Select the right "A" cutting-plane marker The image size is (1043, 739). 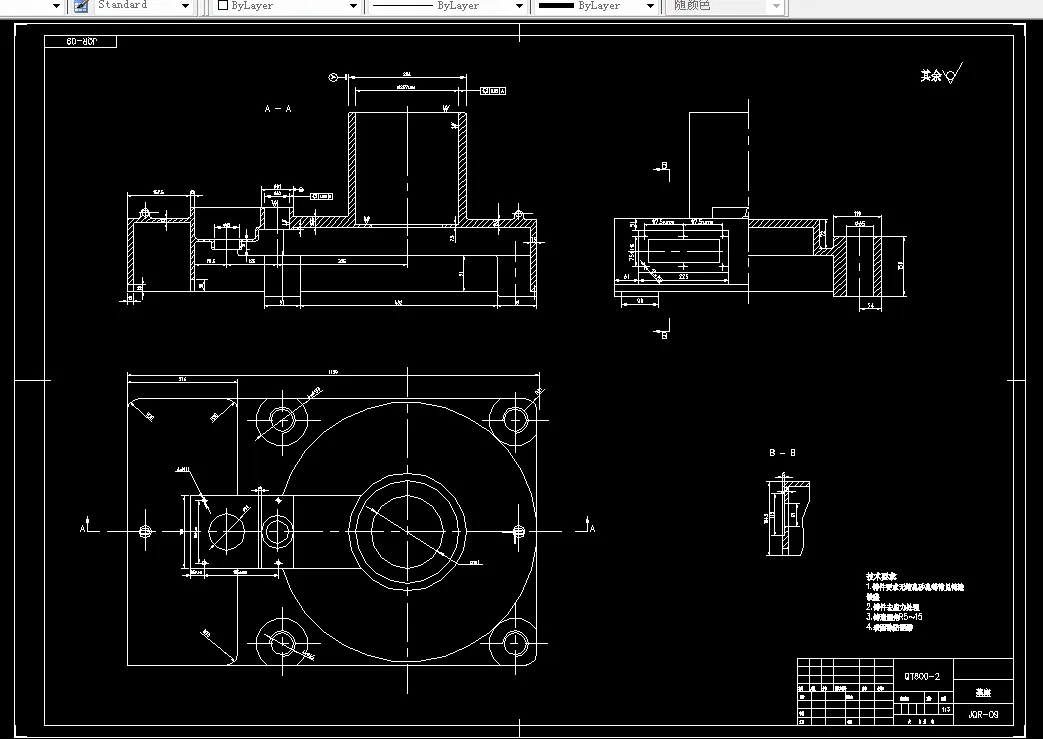coord(592,529)
